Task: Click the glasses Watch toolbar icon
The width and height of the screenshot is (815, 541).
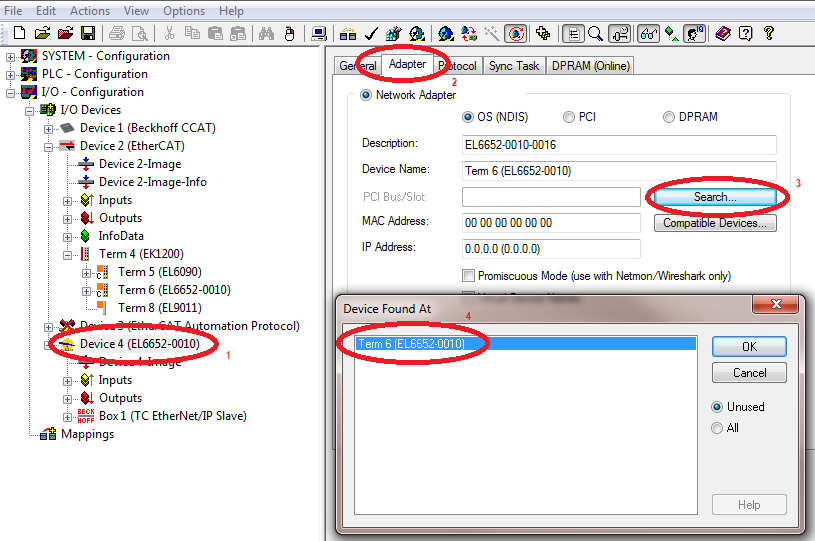Action: point(648,33)
